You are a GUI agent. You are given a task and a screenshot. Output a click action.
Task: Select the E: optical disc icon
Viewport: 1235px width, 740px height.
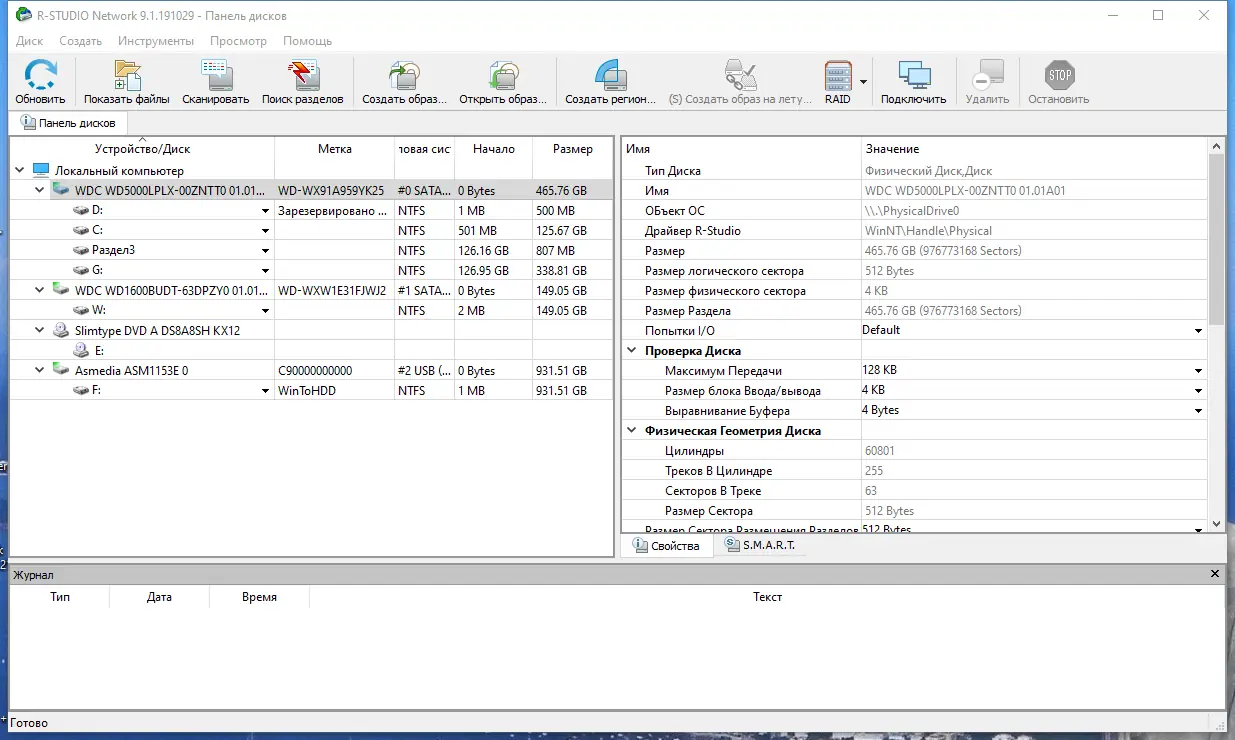(82, 350)
